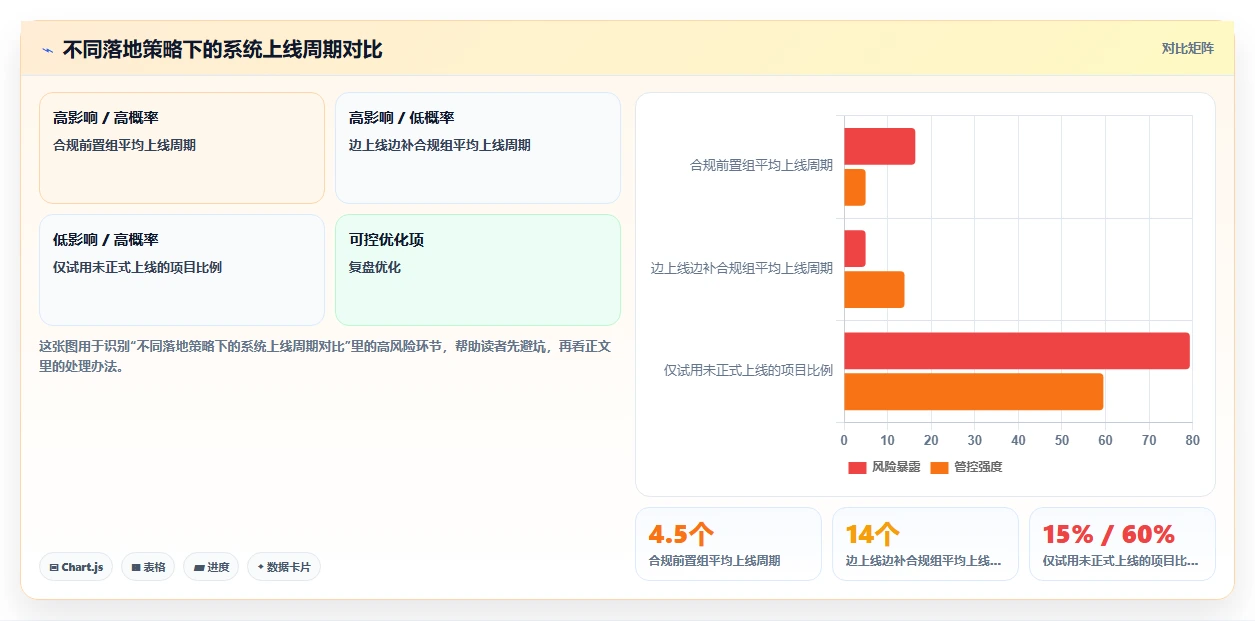
Task: Select the 高影响 / 低概率 matrix card
Action: point(478,148)
